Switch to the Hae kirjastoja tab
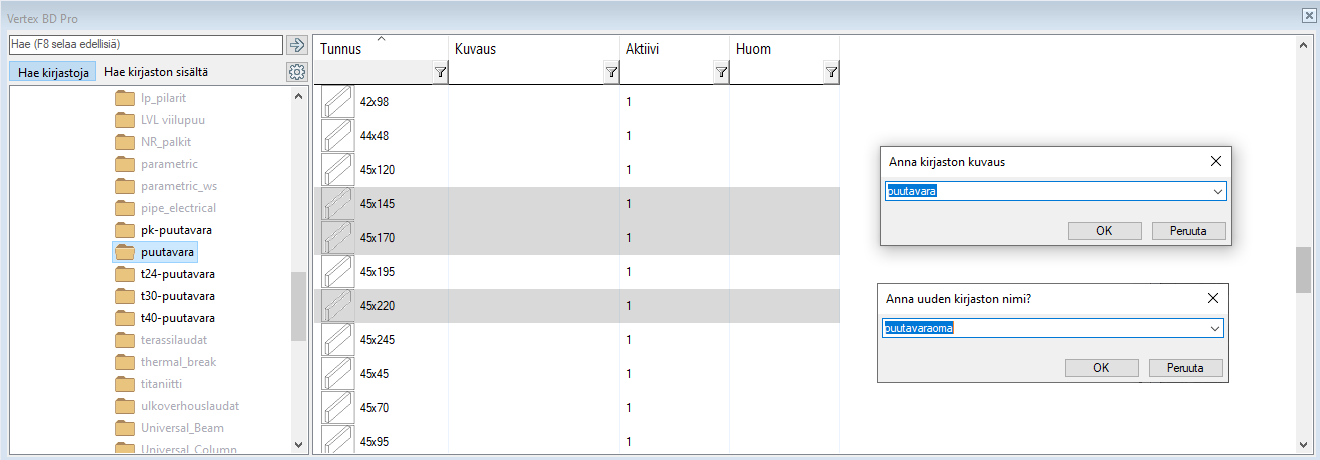1320x460 pixels. pos(55,72)
